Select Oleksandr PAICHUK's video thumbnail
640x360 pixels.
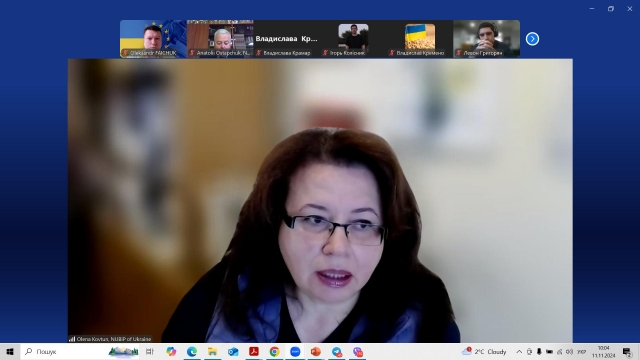153,39
